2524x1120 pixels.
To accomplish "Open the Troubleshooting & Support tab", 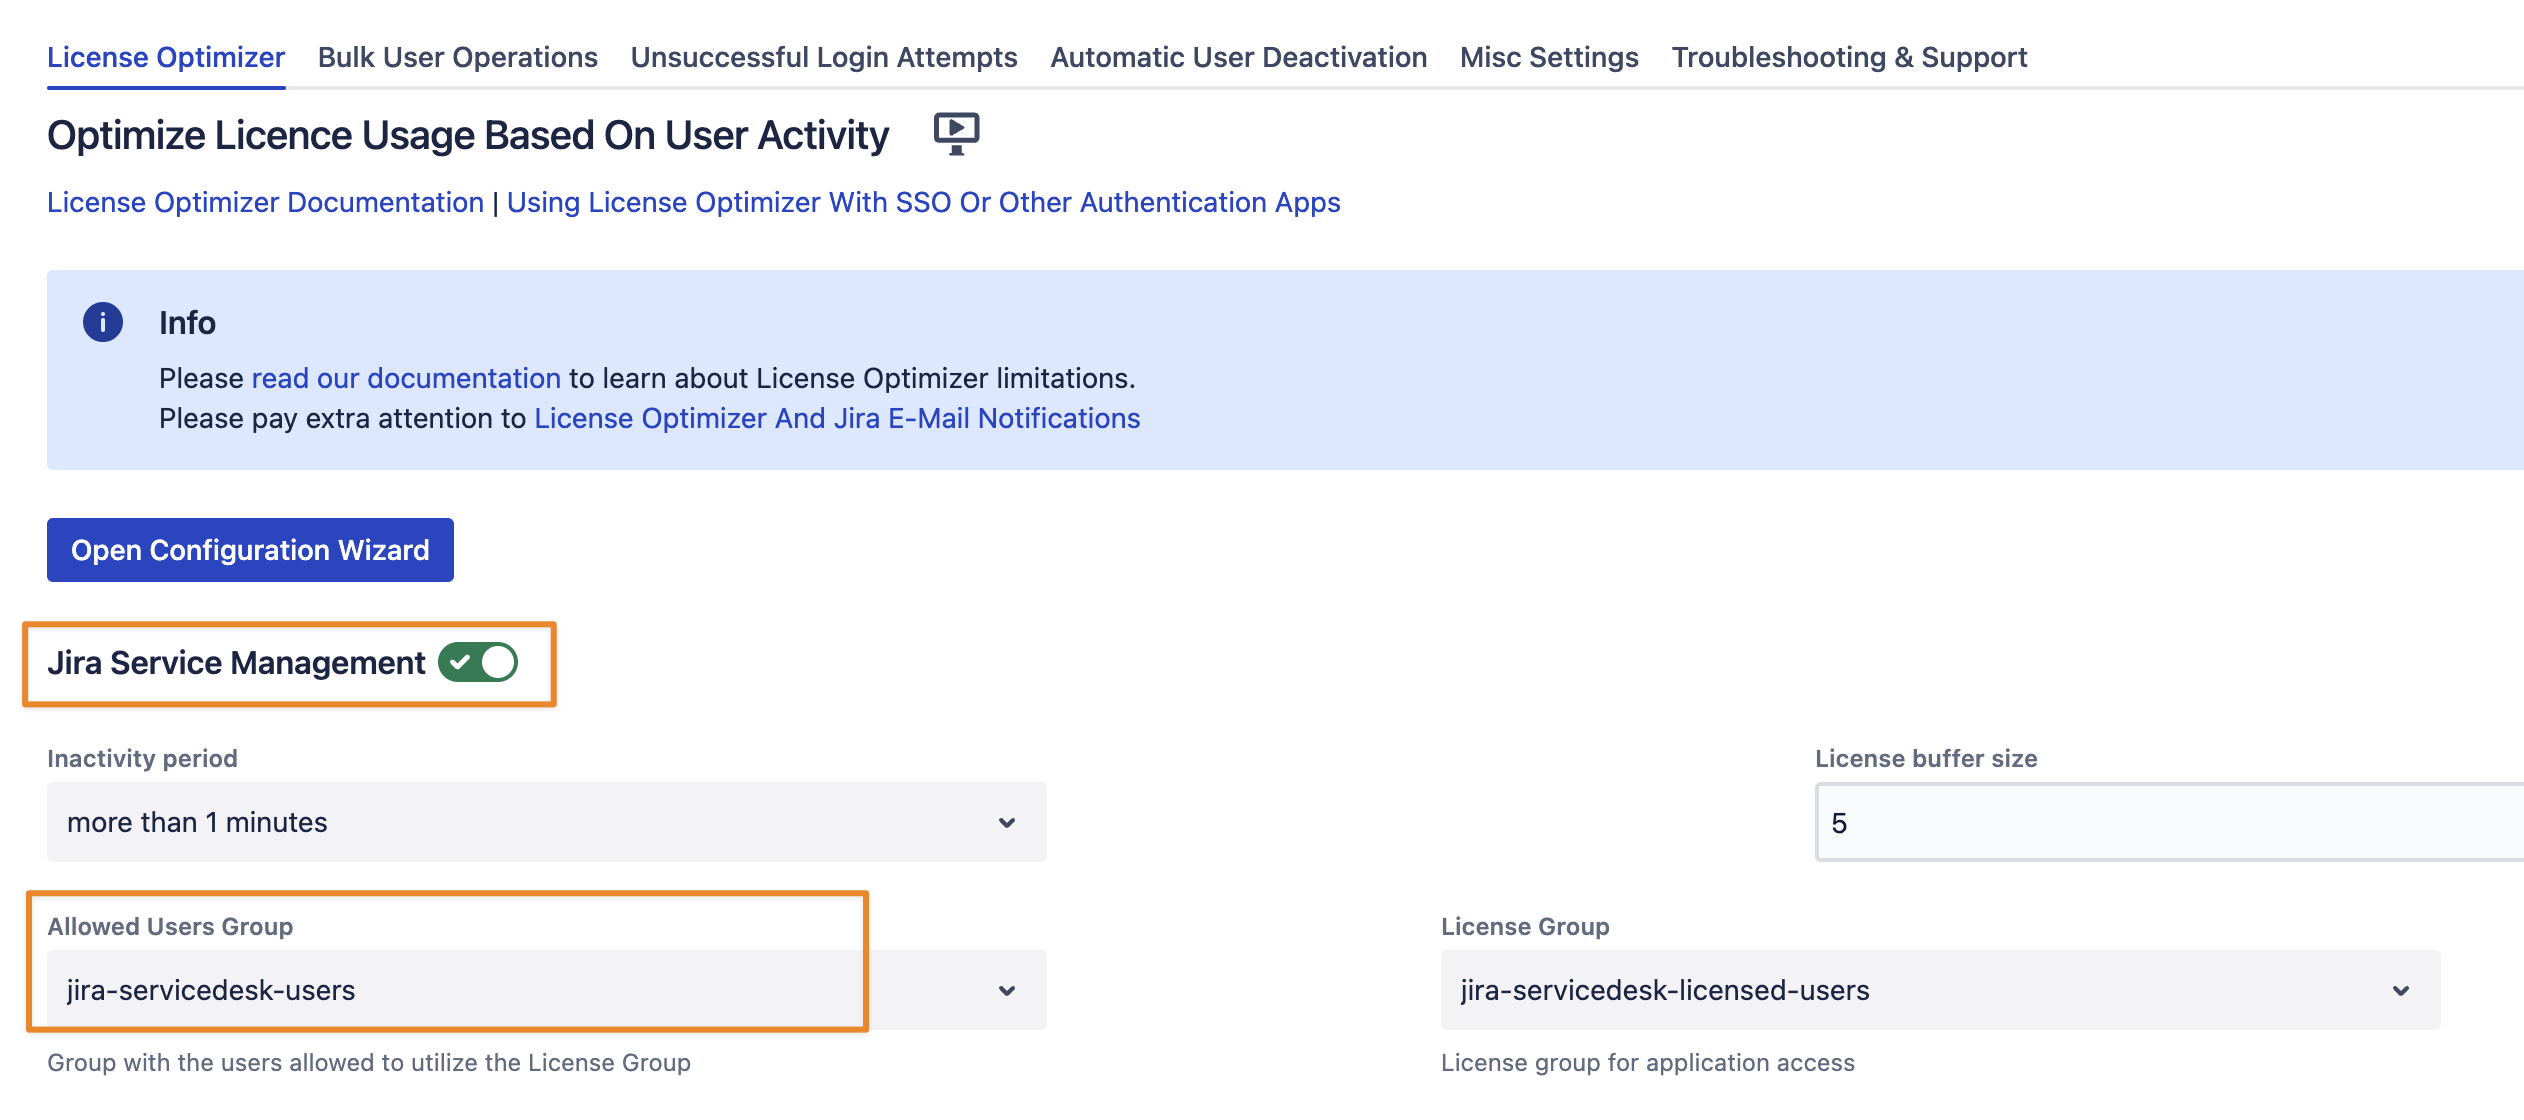I will tap(1849, 57).
